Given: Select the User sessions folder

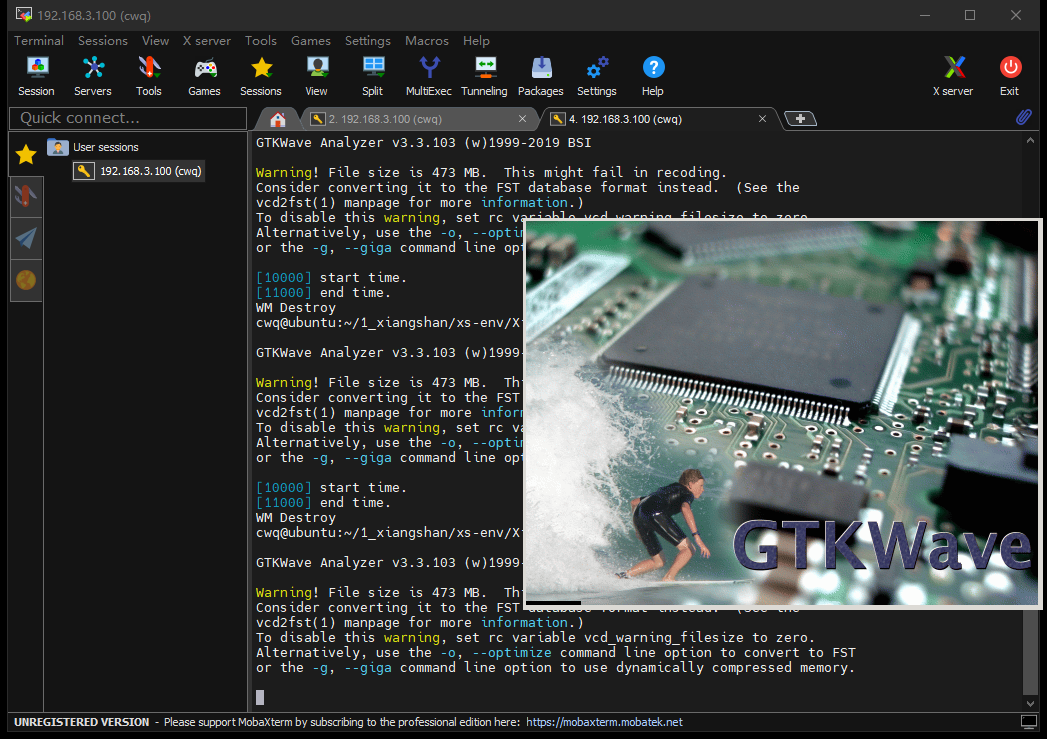Looking at the screenshot, I should click(x=93, y=147).
